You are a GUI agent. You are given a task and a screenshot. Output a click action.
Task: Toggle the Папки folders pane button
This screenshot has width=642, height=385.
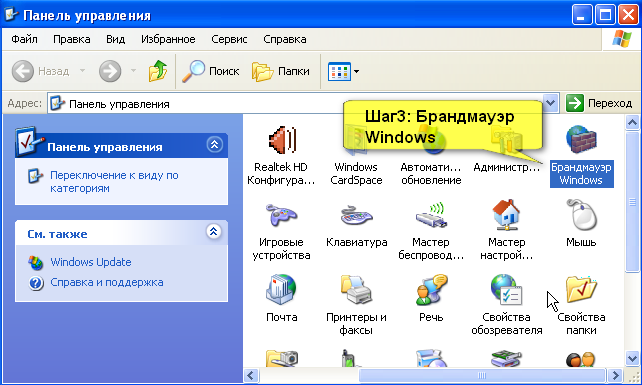[x=281, y=71]
